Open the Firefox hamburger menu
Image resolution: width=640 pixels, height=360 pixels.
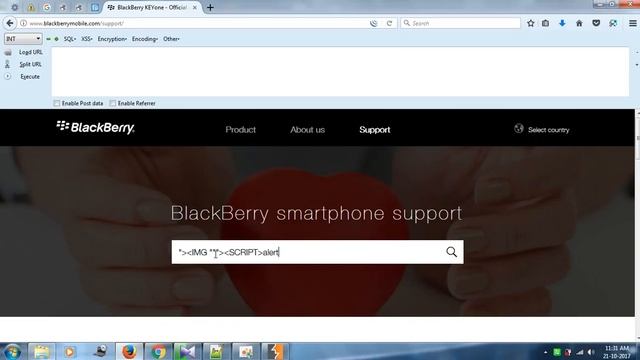(x=633, y=23)
